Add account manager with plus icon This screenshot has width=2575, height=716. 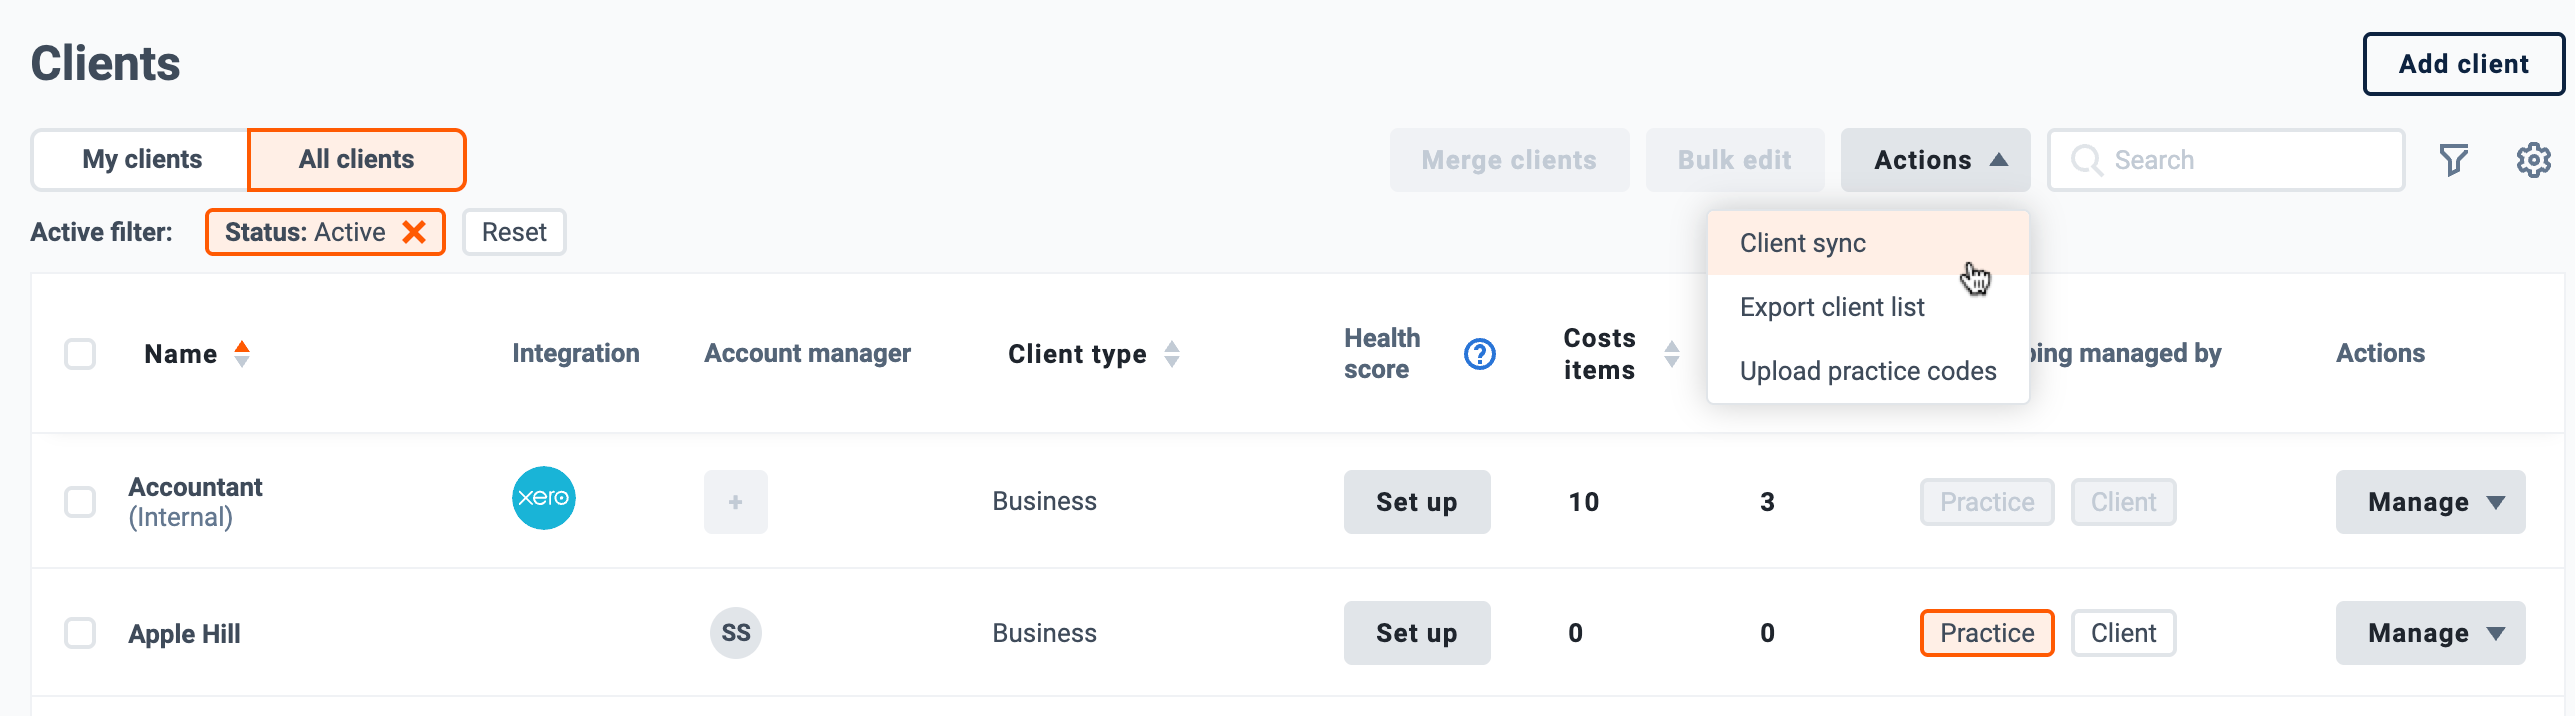pos(735,502)
